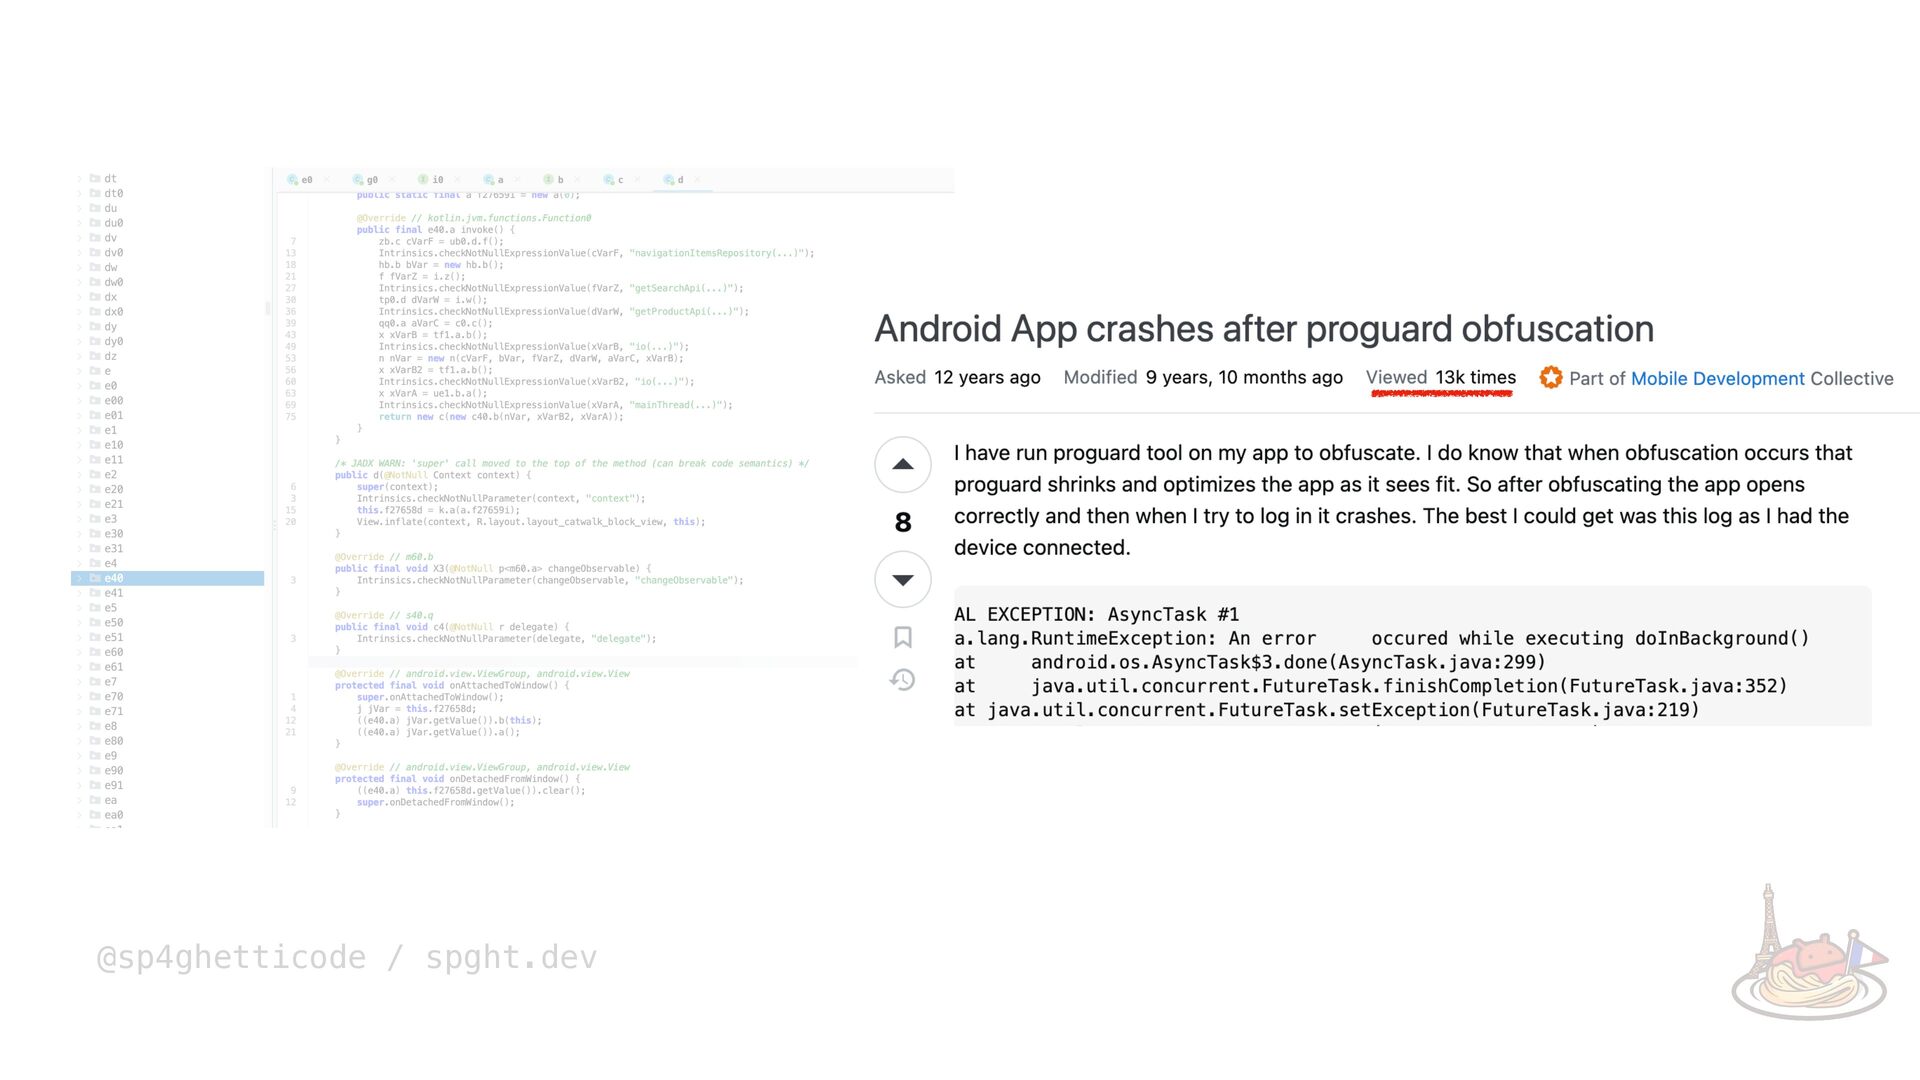Open the question title link
This screenshot has width=1920, height=1080.
[x=1263, y=329]
